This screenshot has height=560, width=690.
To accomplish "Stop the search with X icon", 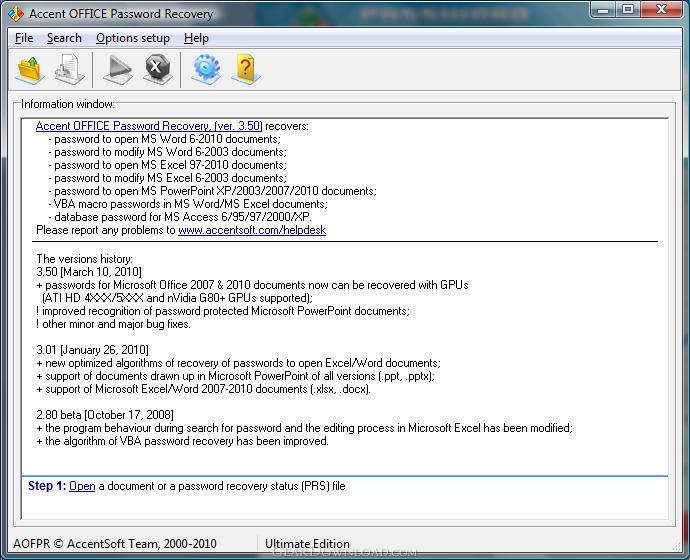I will point(158,70).
